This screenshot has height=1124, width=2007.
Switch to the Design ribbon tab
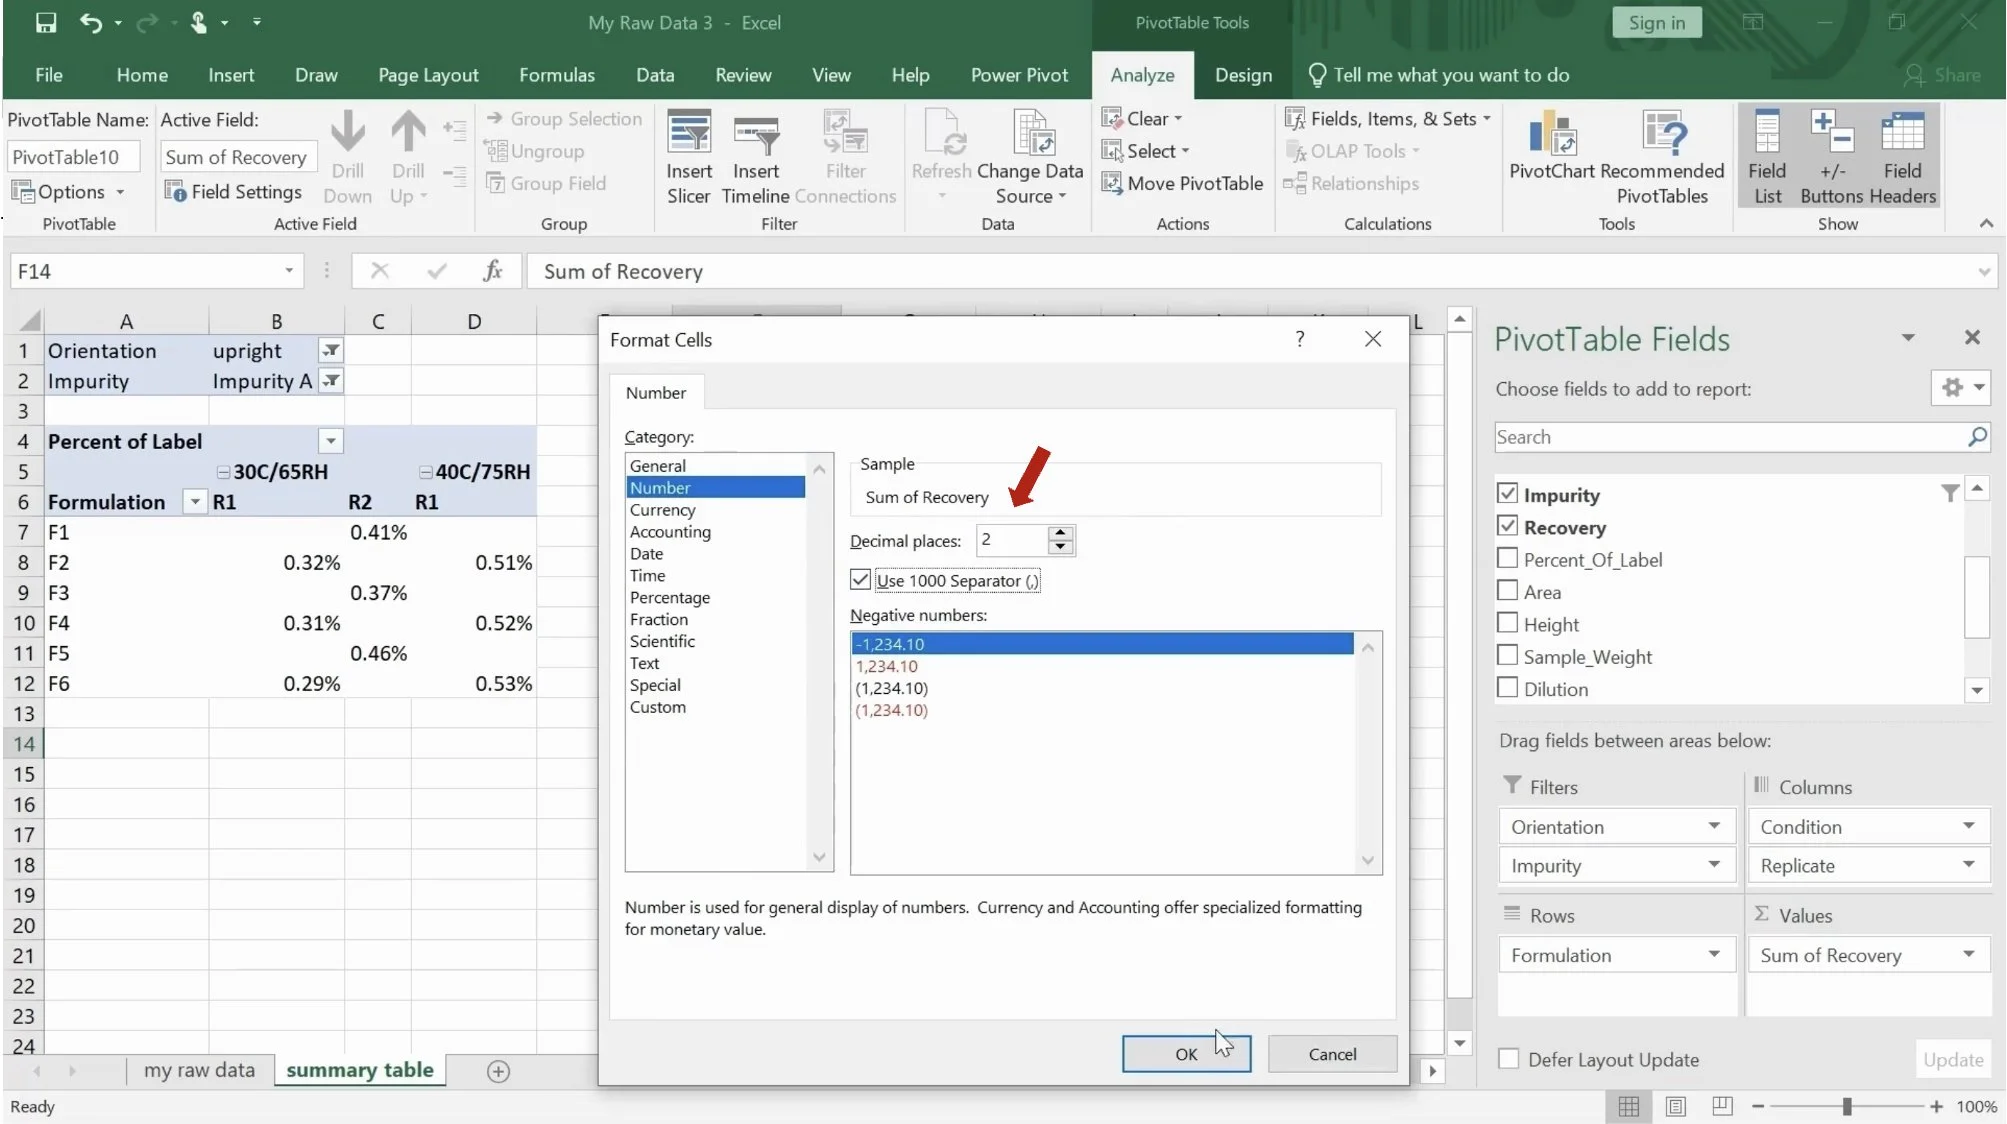[x=1243, y=75]
